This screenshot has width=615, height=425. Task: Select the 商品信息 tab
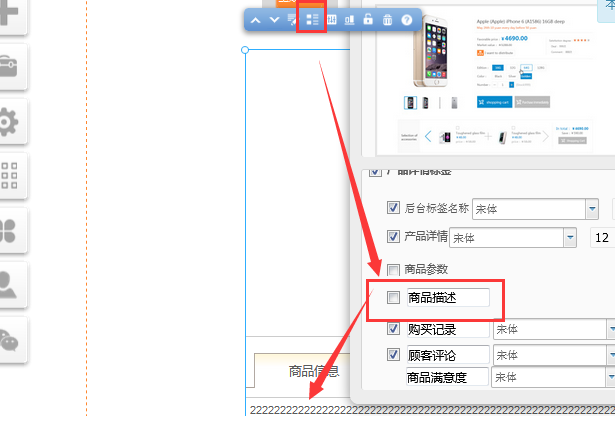[x=312, y=372]
